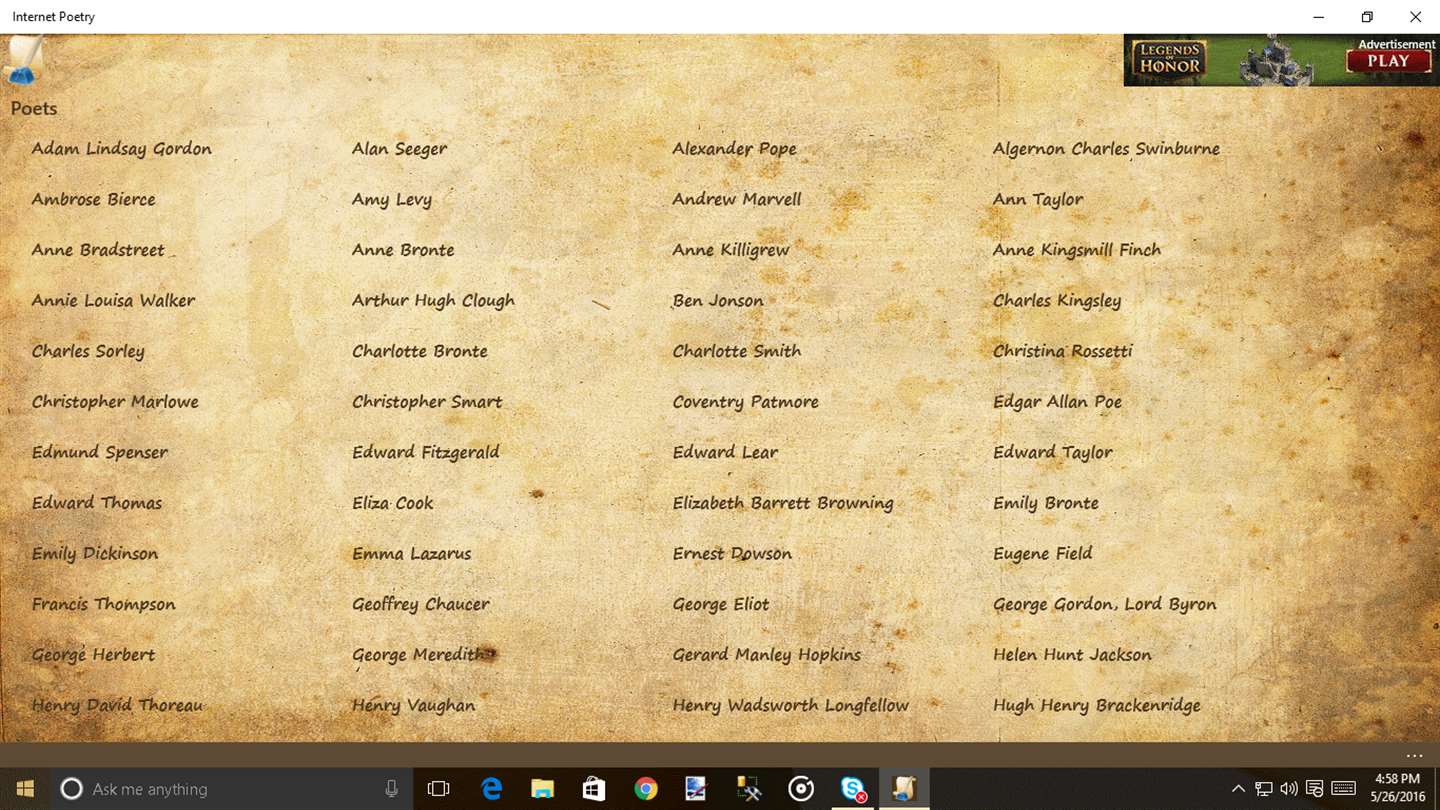Open the clock and date flyout

[x=1397, y=789]
